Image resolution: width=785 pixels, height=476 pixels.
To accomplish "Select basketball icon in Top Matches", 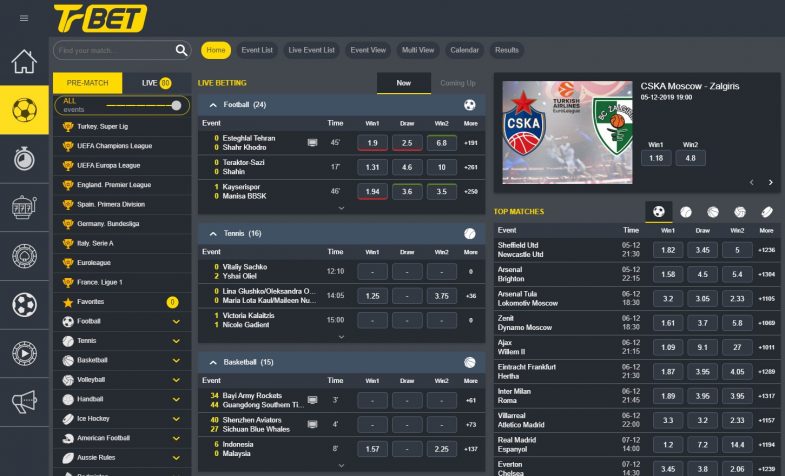I will [x=713, y=212].
